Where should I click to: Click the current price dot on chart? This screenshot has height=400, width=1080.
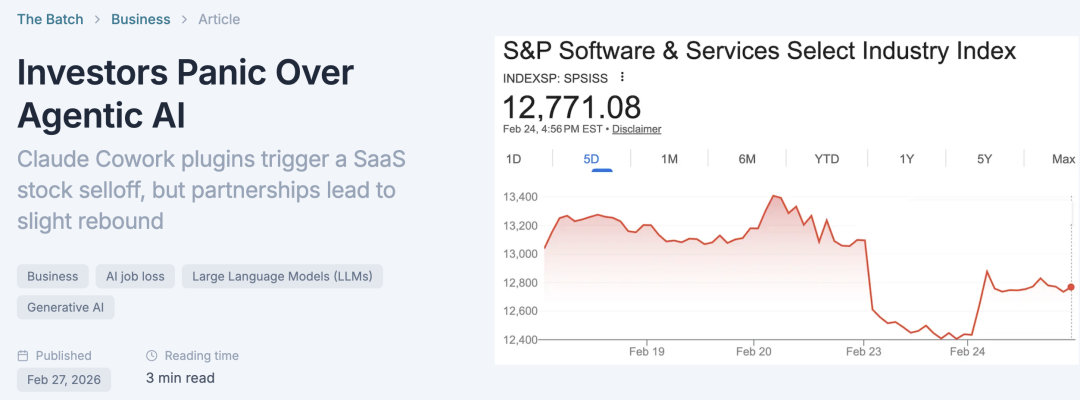click(1071, 287)
